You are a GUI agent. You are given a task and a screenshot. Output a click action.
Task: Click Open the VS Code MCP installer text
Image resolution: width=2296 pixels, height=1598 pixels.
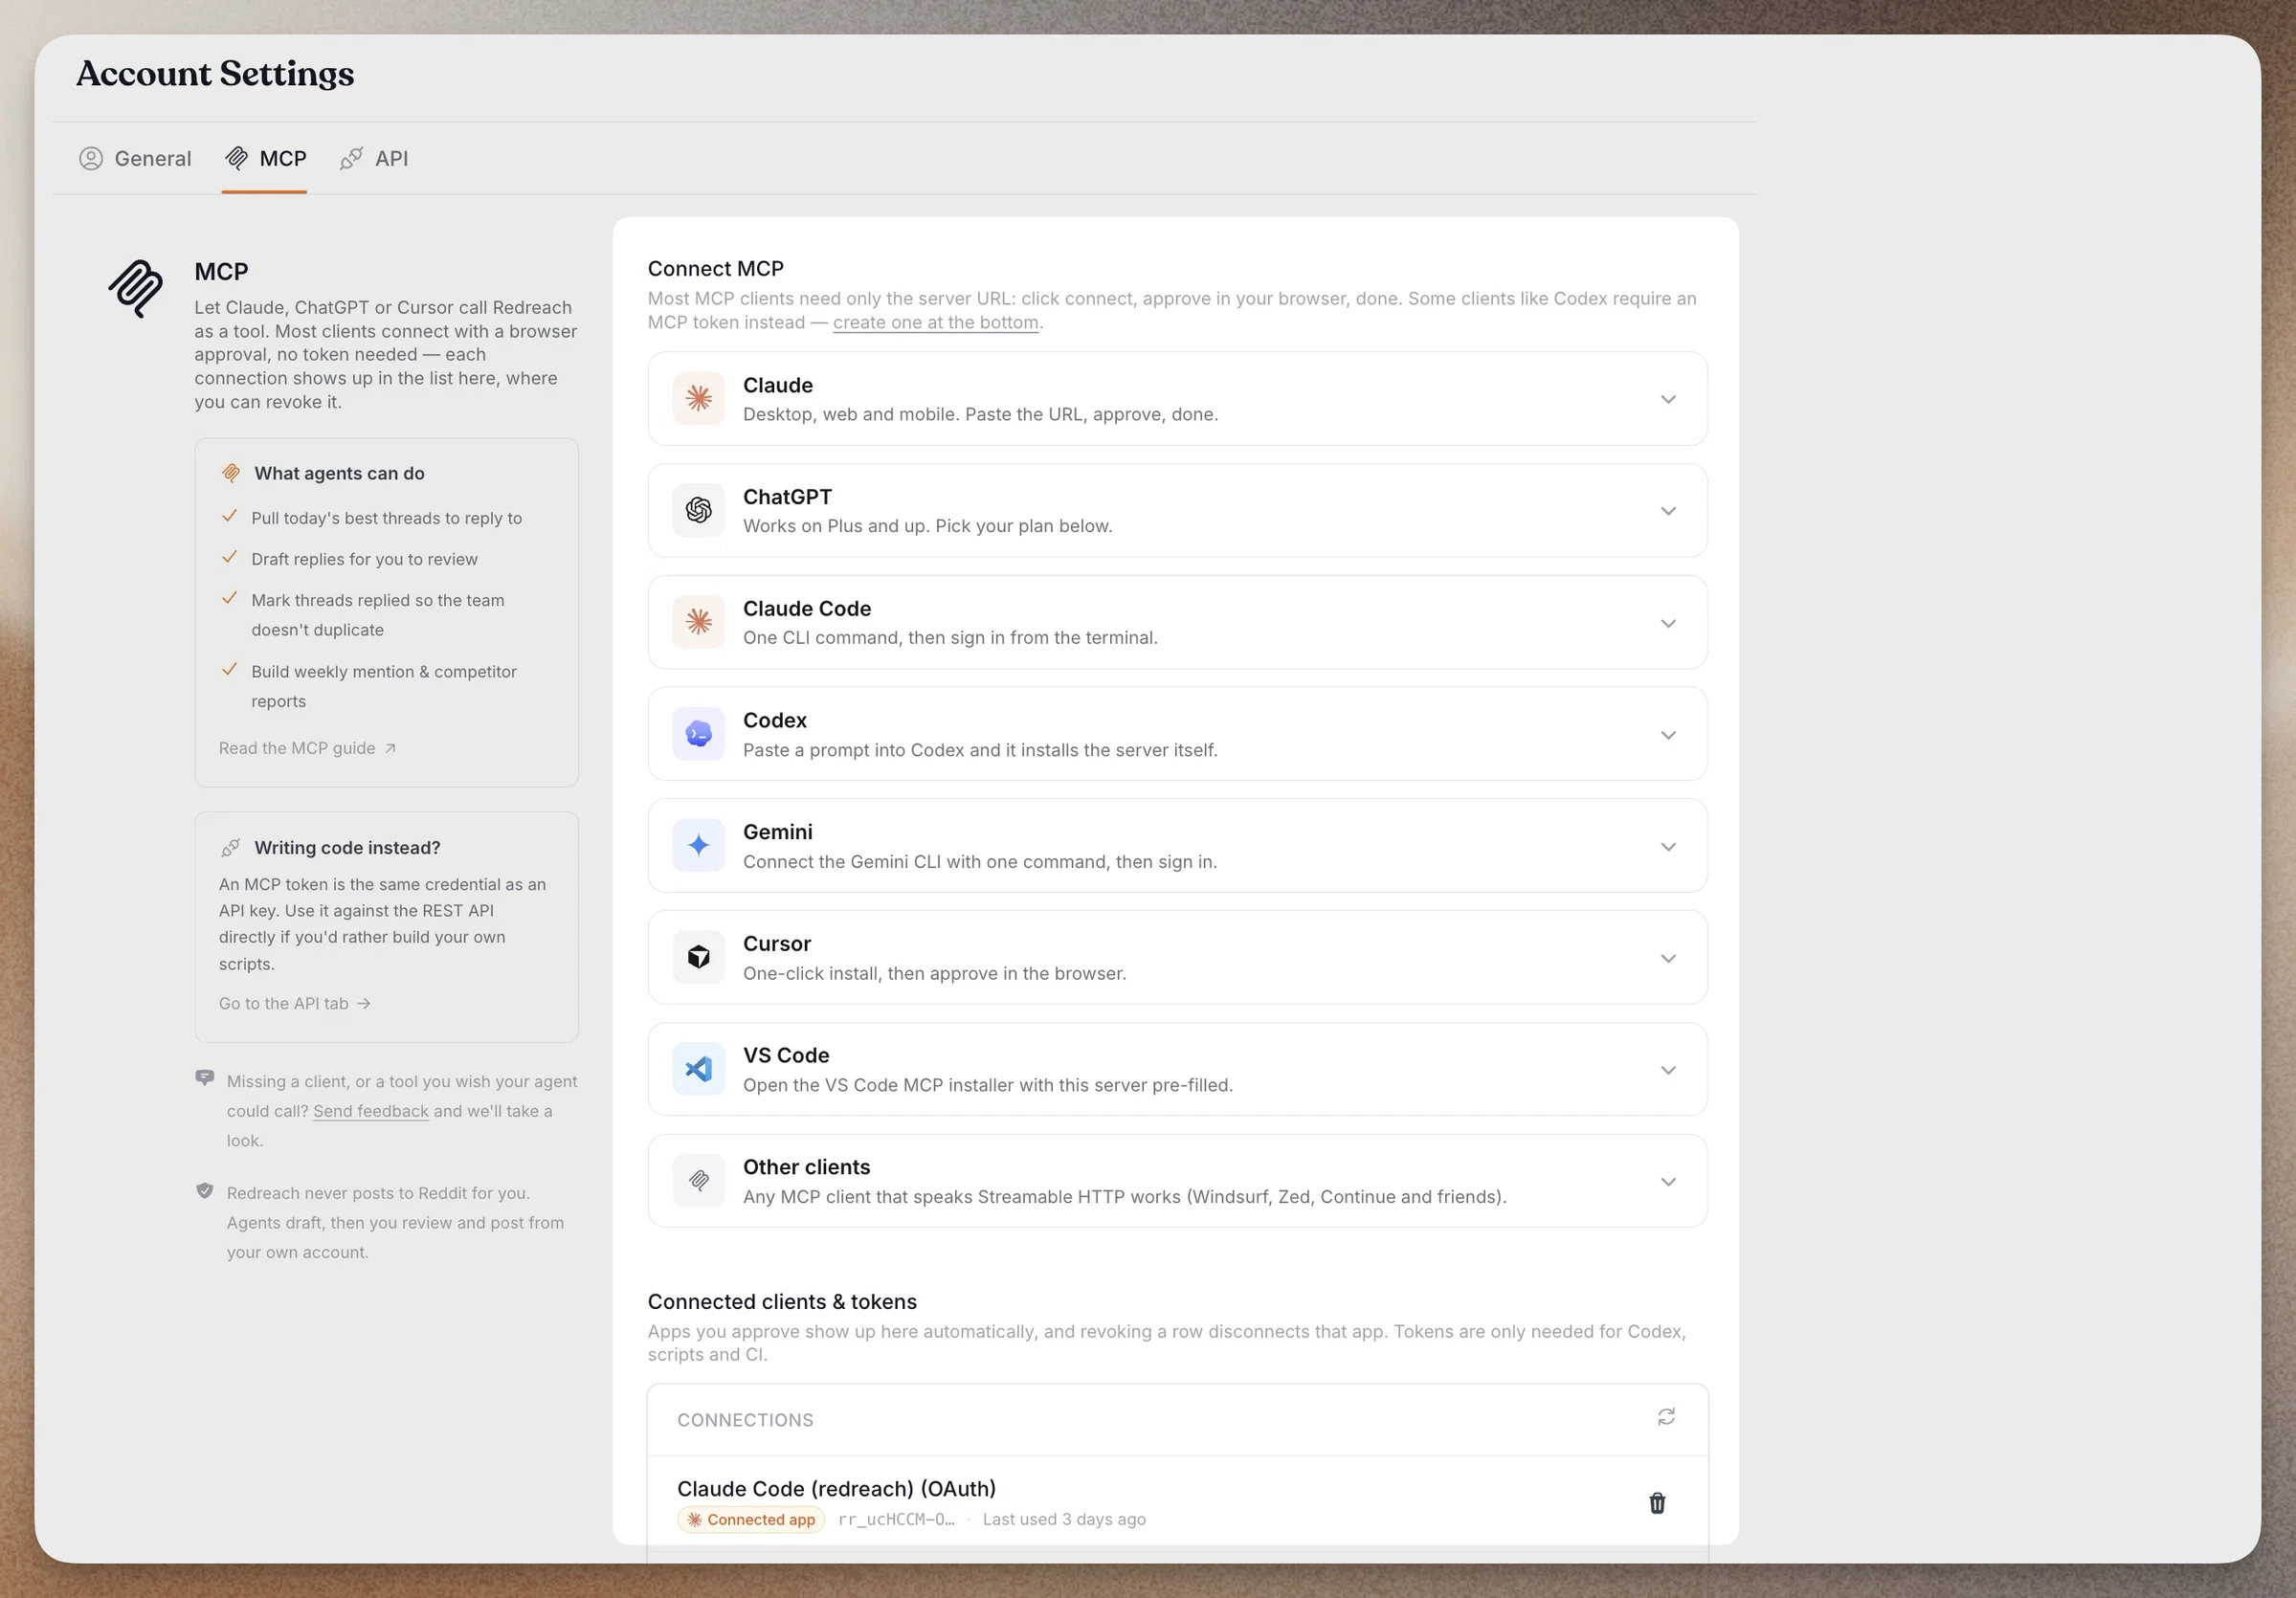click(988, 1085)
